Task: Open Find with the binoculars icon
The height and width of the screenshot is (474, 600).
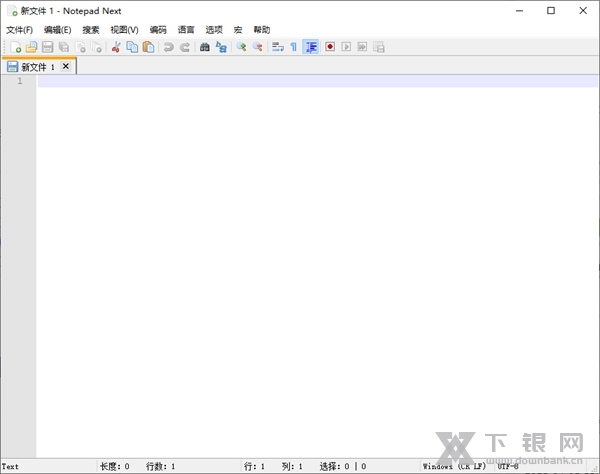Action: point(205,47)
